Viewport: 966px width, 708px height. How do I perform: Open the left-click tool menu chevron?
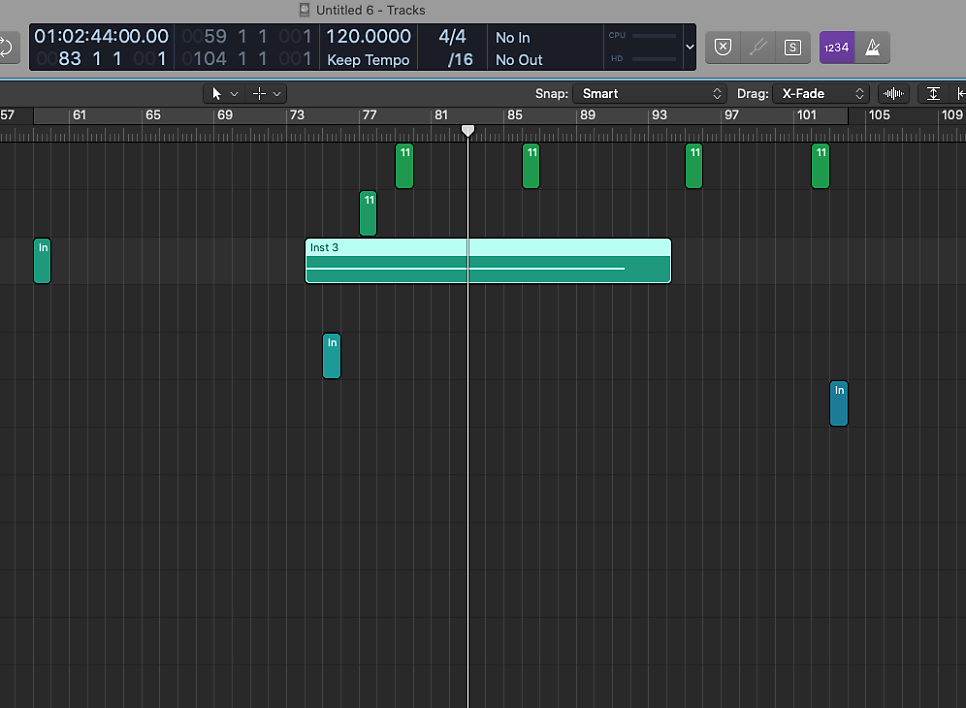point(234,94)
